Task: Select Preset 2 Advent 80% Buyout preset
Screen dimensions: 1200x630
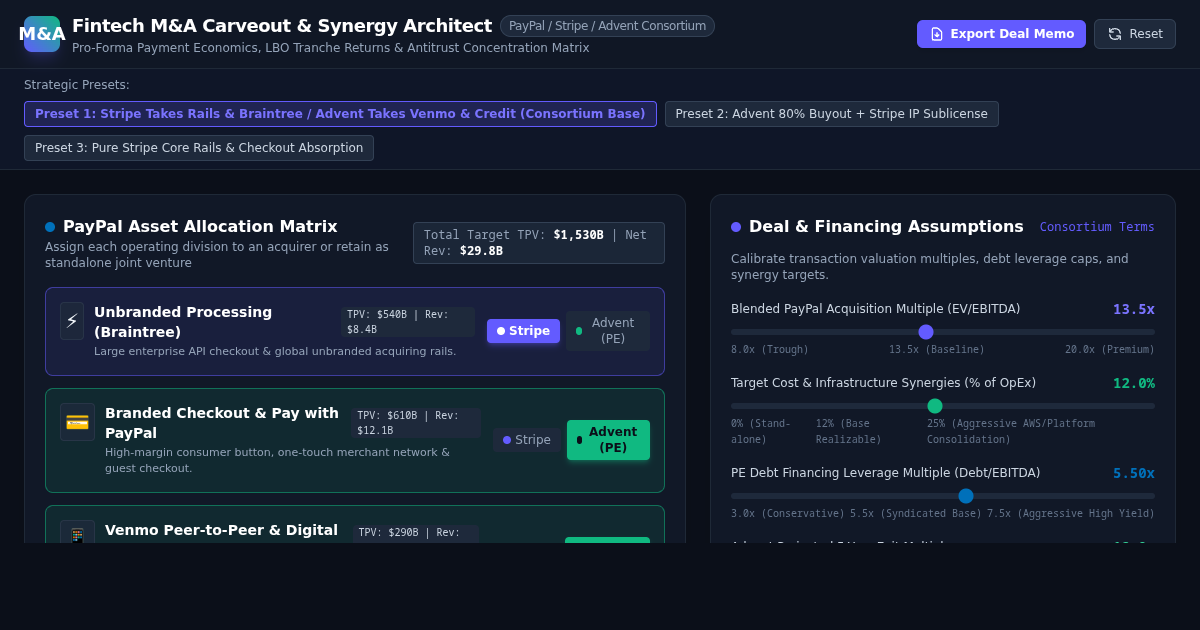Action: click(x=831, y=114)
